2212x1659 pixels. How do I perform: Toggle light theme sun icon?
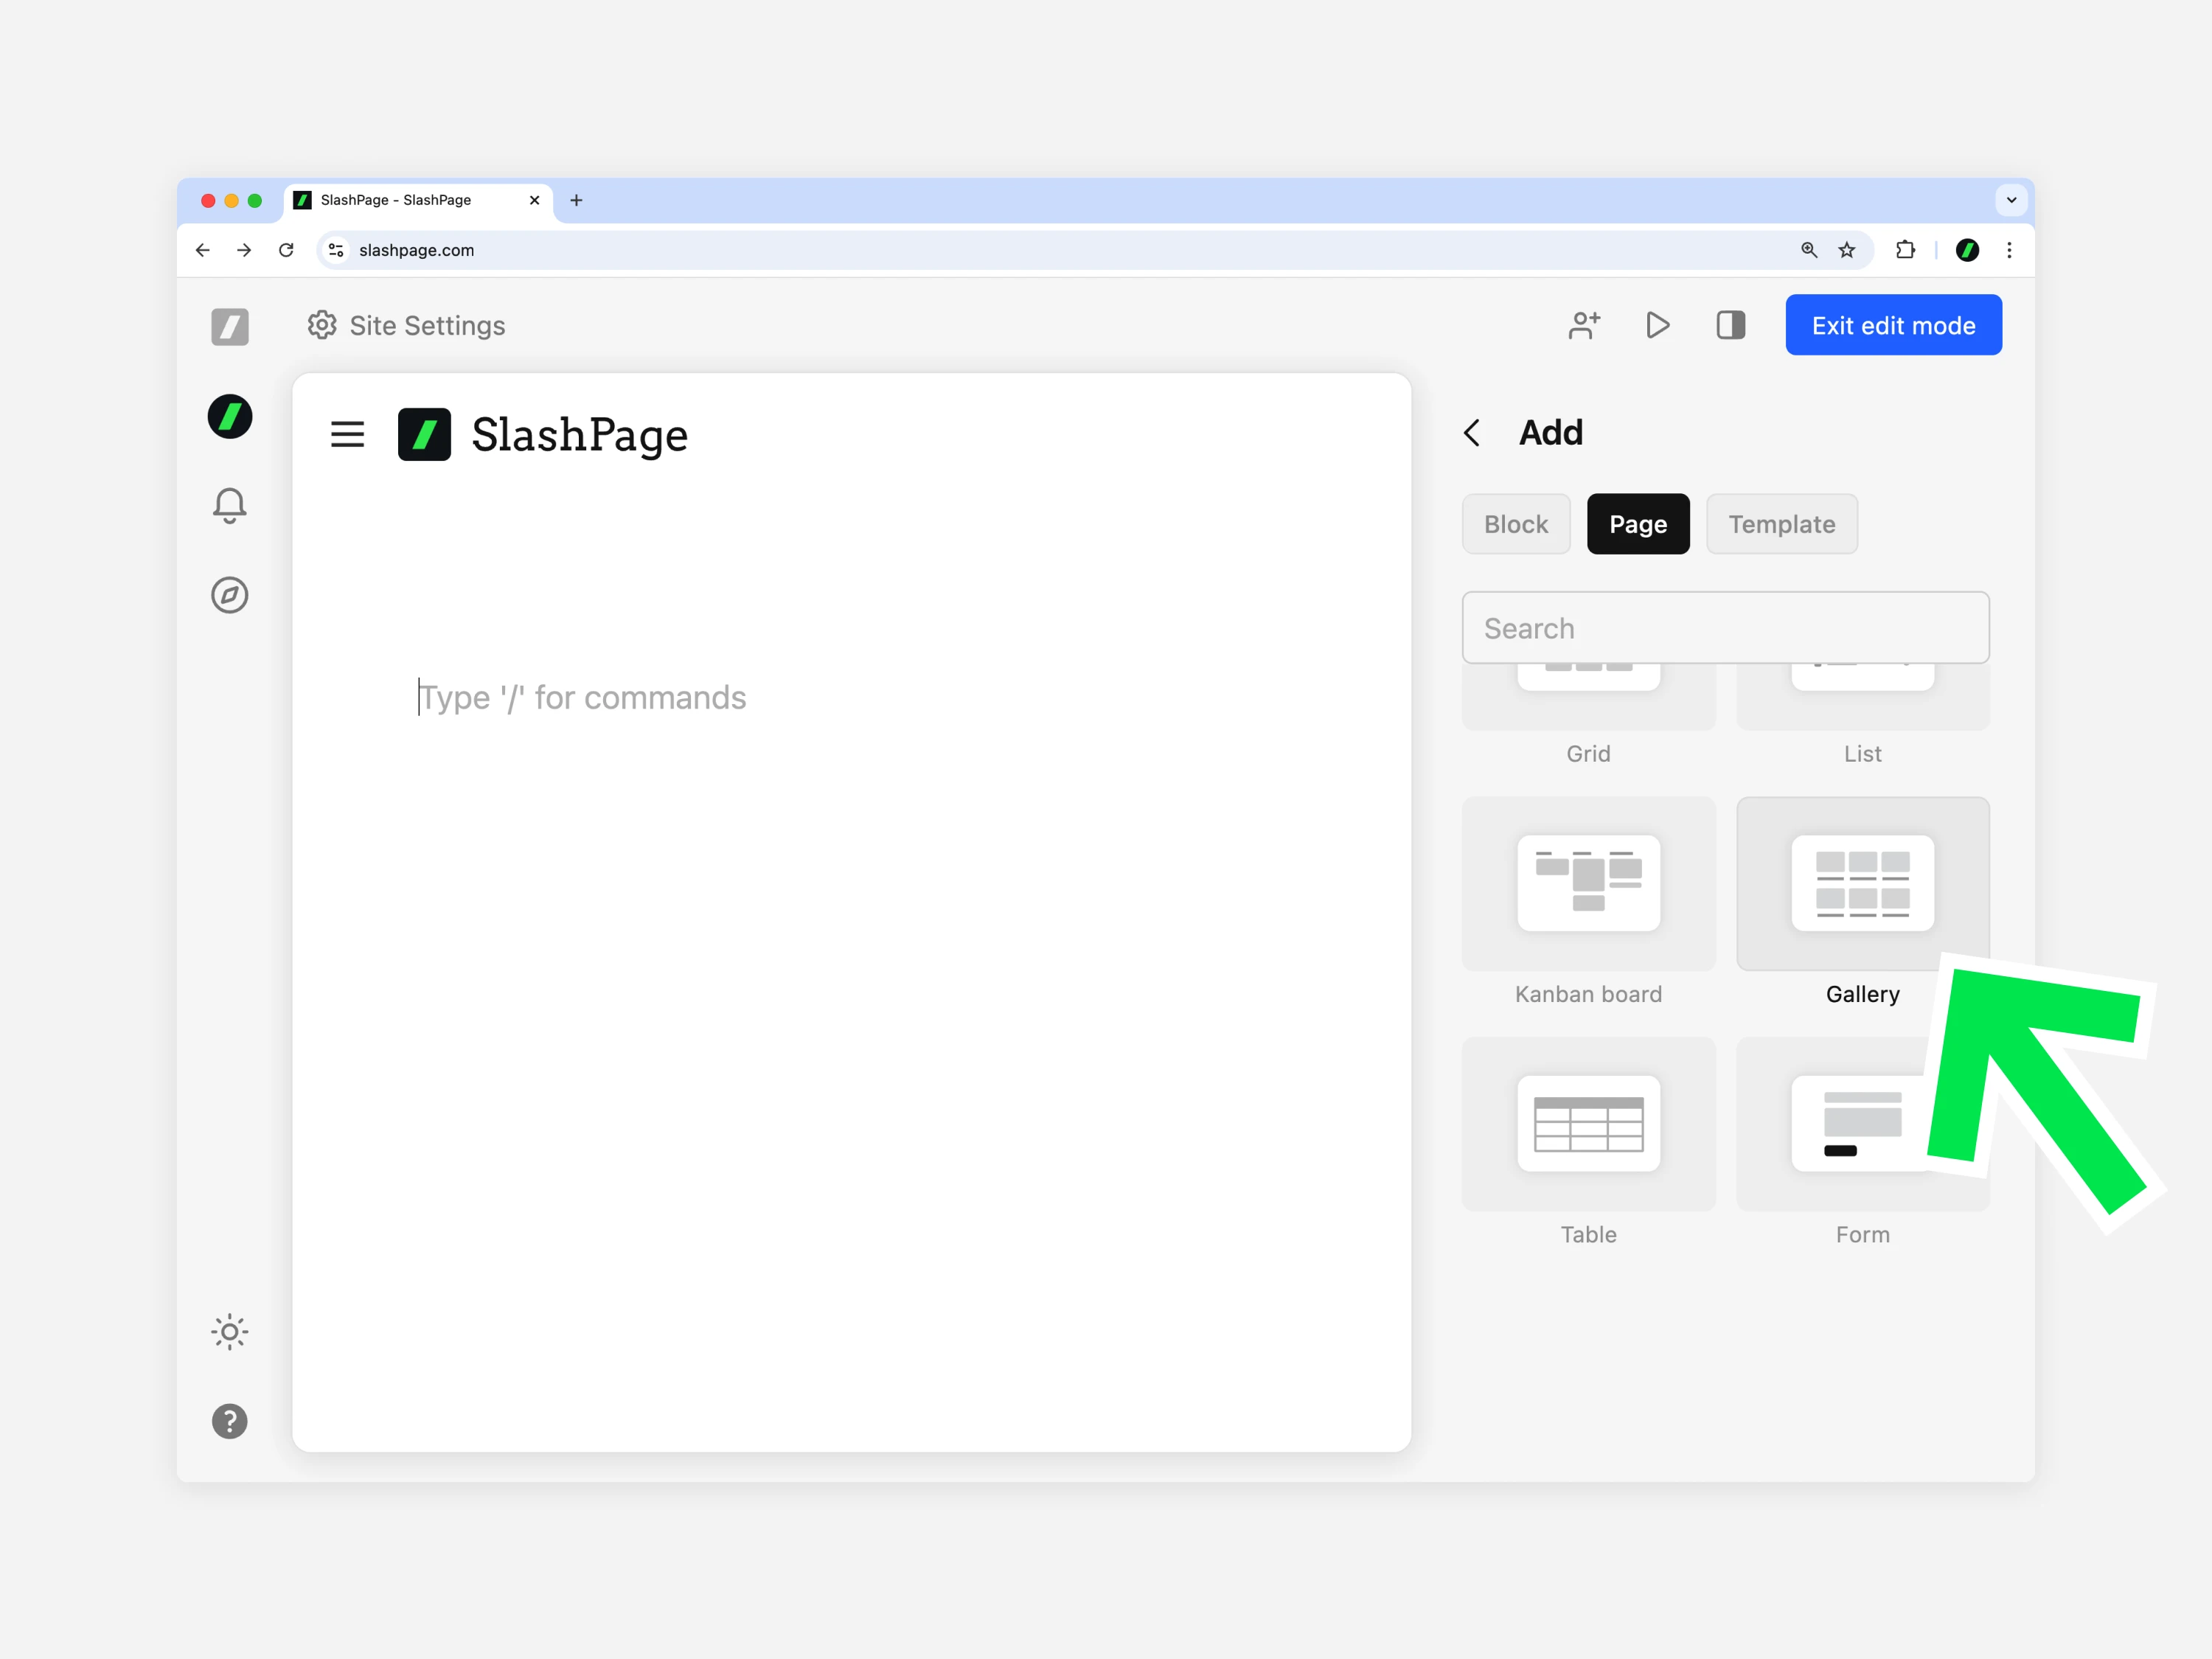point(230,1332)
